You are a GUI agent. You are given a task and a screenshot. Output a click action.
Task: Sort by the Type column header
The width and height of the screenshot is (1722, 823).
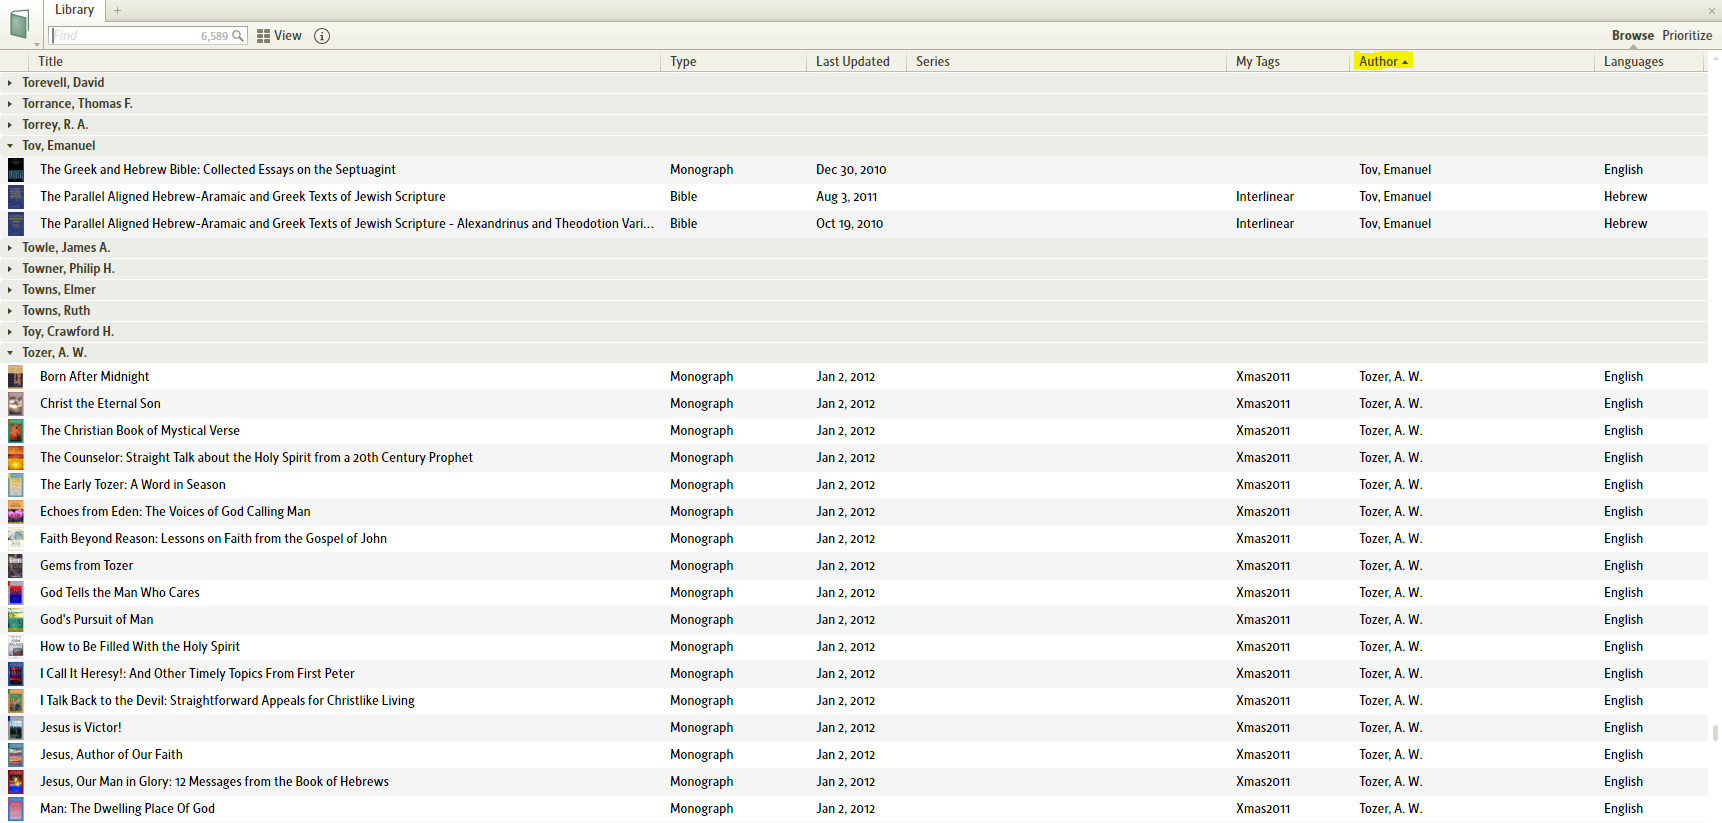click(683, 62)
